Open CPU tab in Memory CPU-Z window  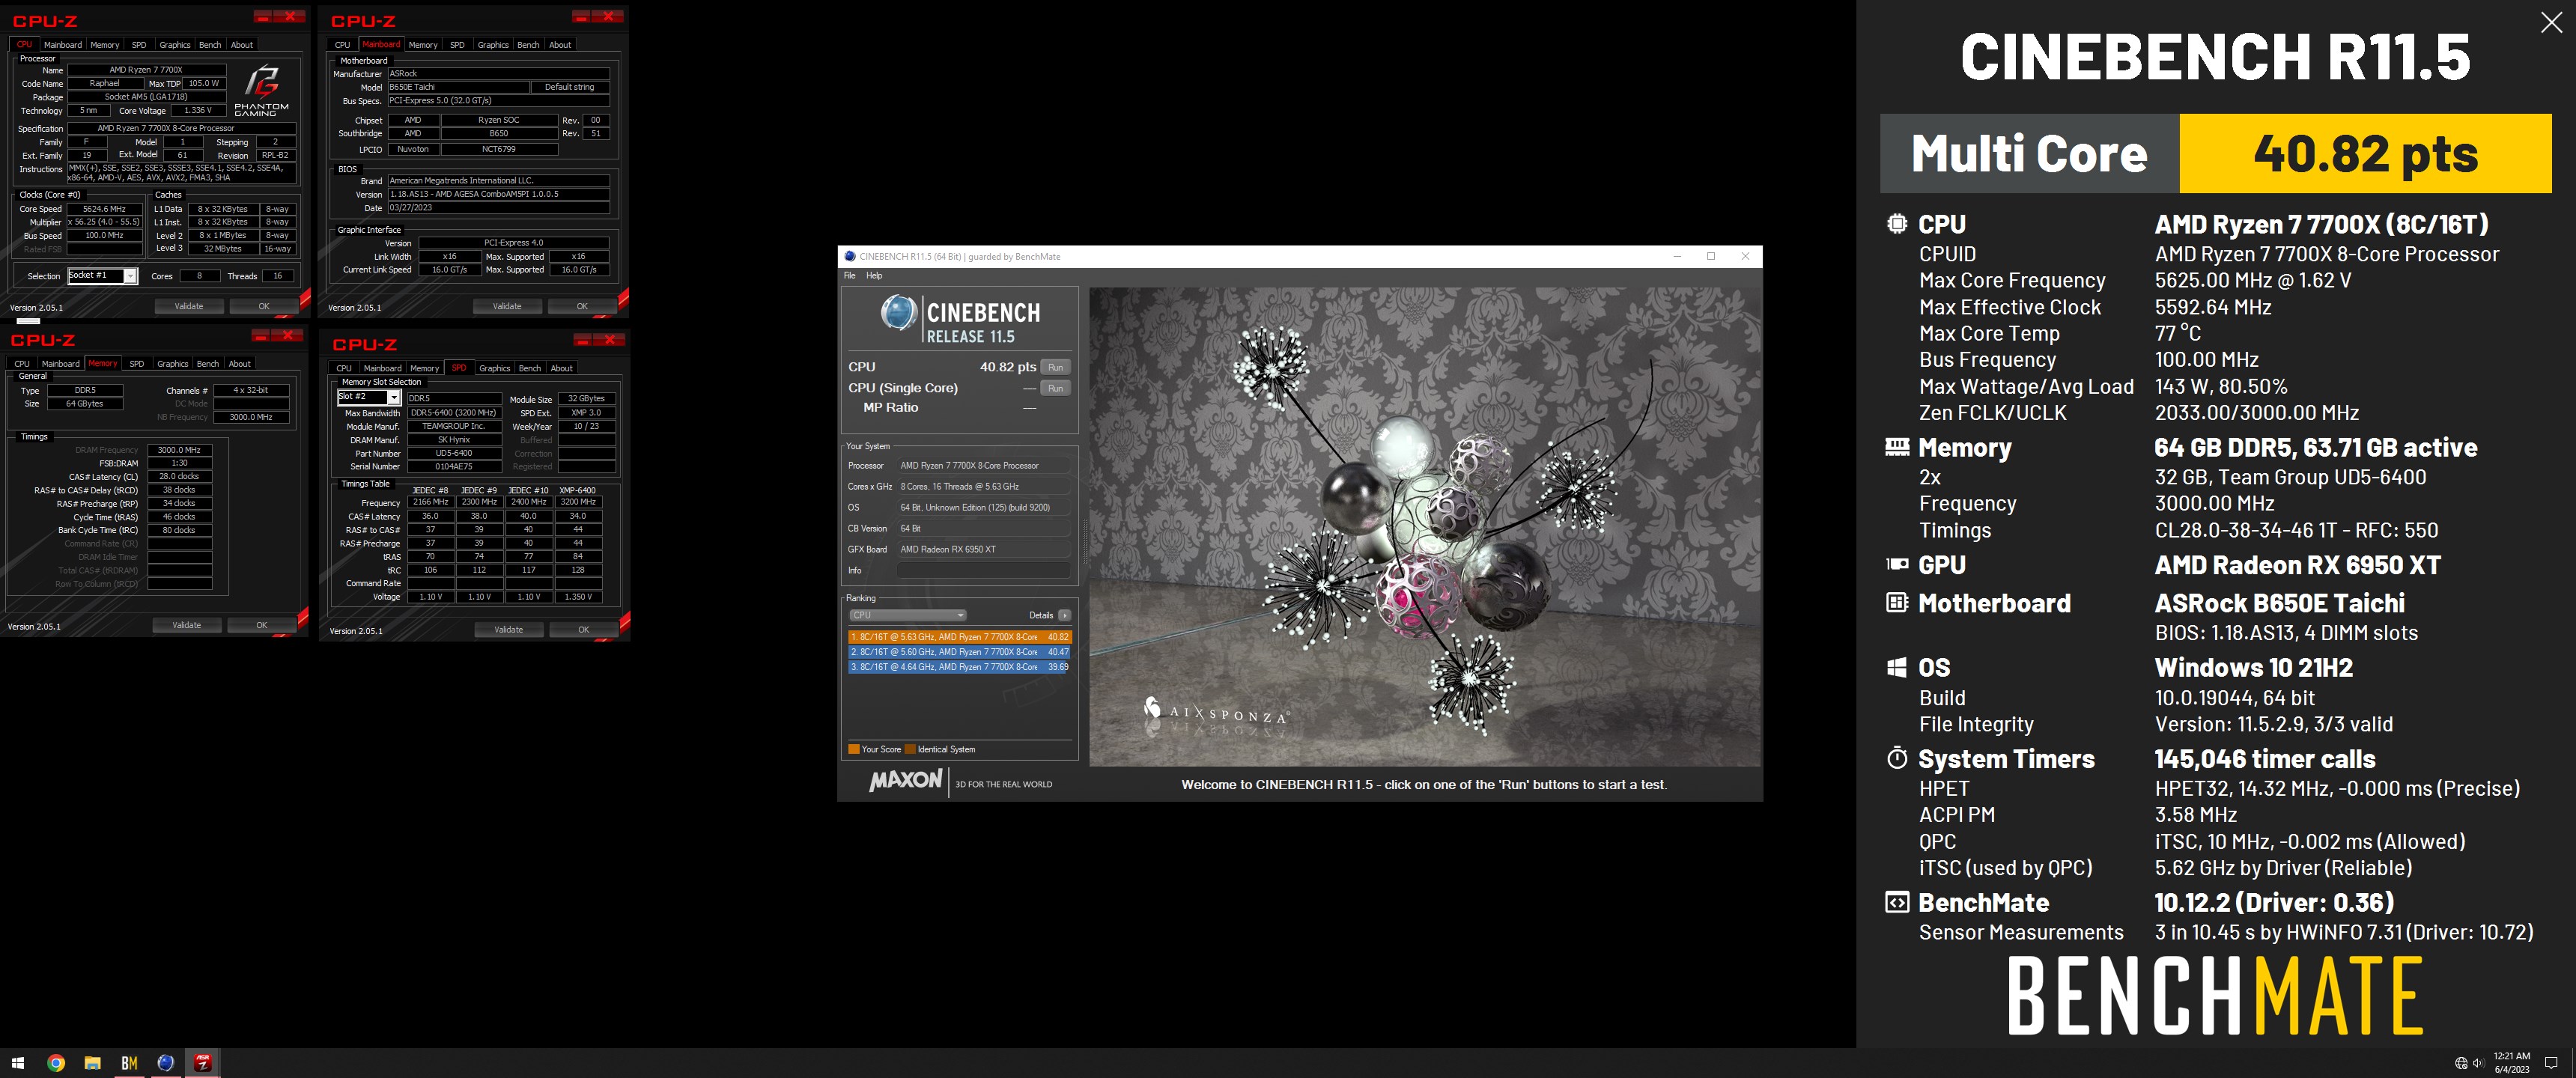(x=22, y=364)
